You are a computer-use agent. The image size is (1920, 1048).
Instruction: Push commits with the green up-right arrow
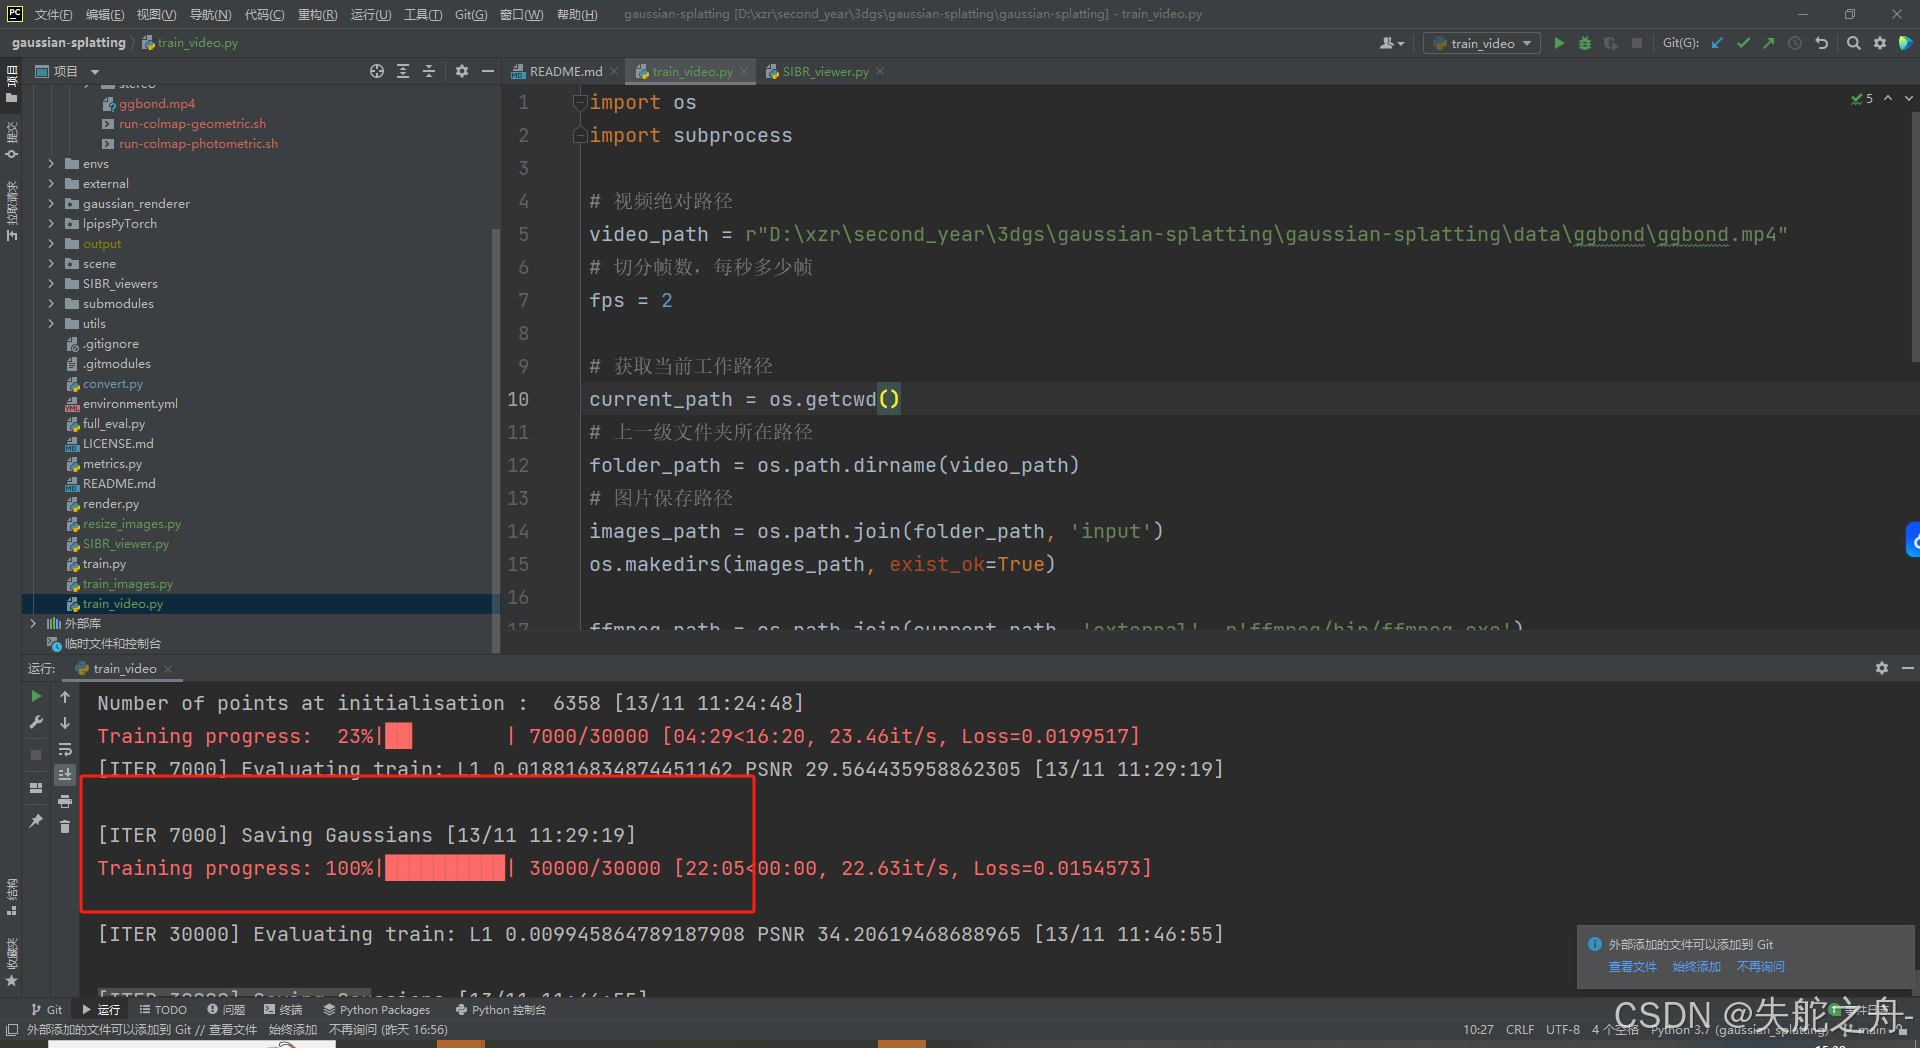pos(1769,43)
